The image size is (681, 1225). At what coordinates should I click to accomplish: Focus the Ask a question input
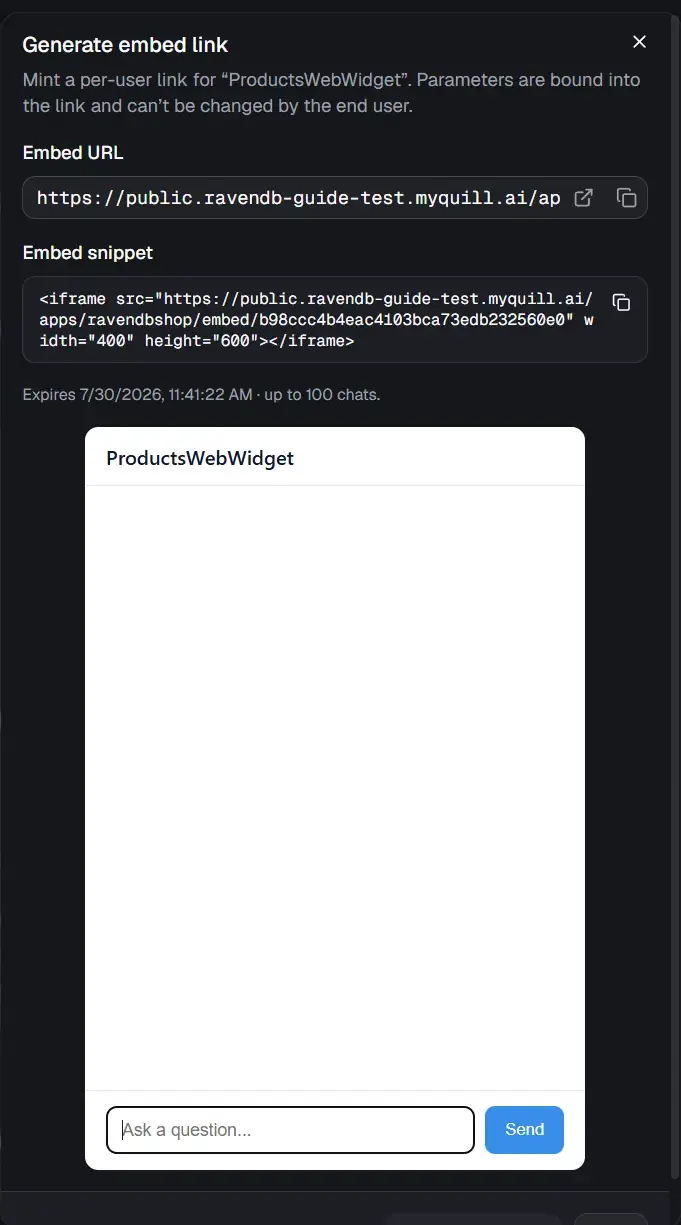click(290, 1130)
